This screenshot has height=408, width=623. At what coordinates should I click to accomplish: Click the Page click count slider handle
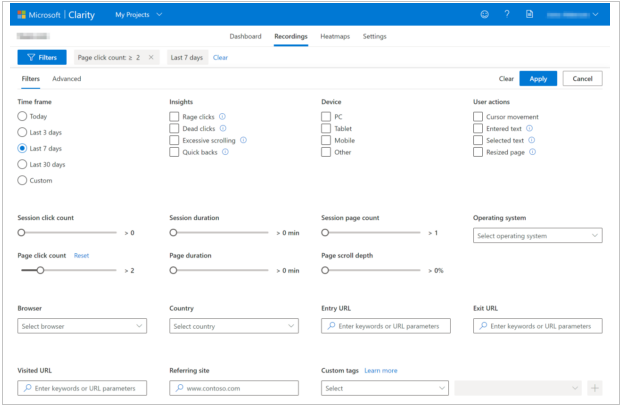[x=40, y=270]
